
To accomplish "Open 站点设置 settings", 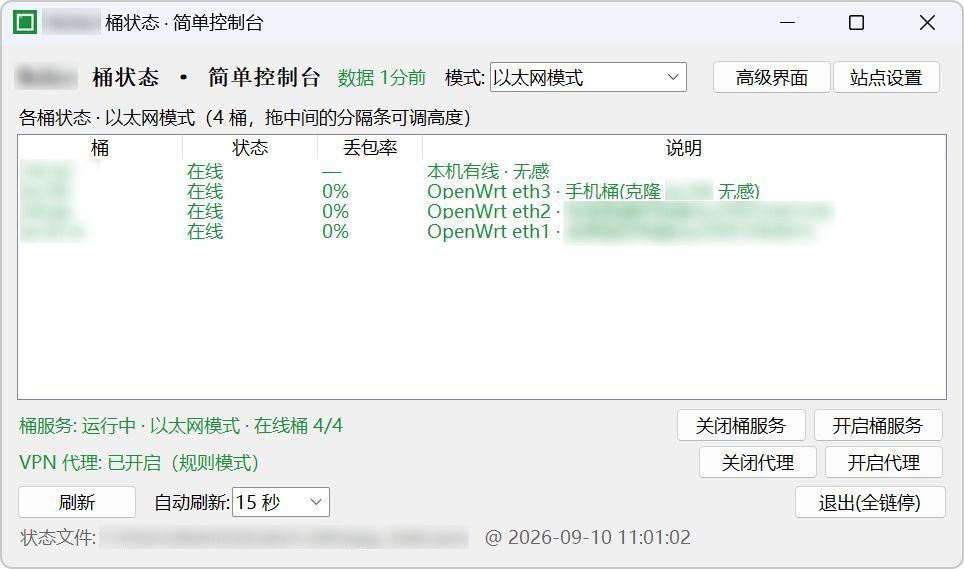I will click(886, 77).
